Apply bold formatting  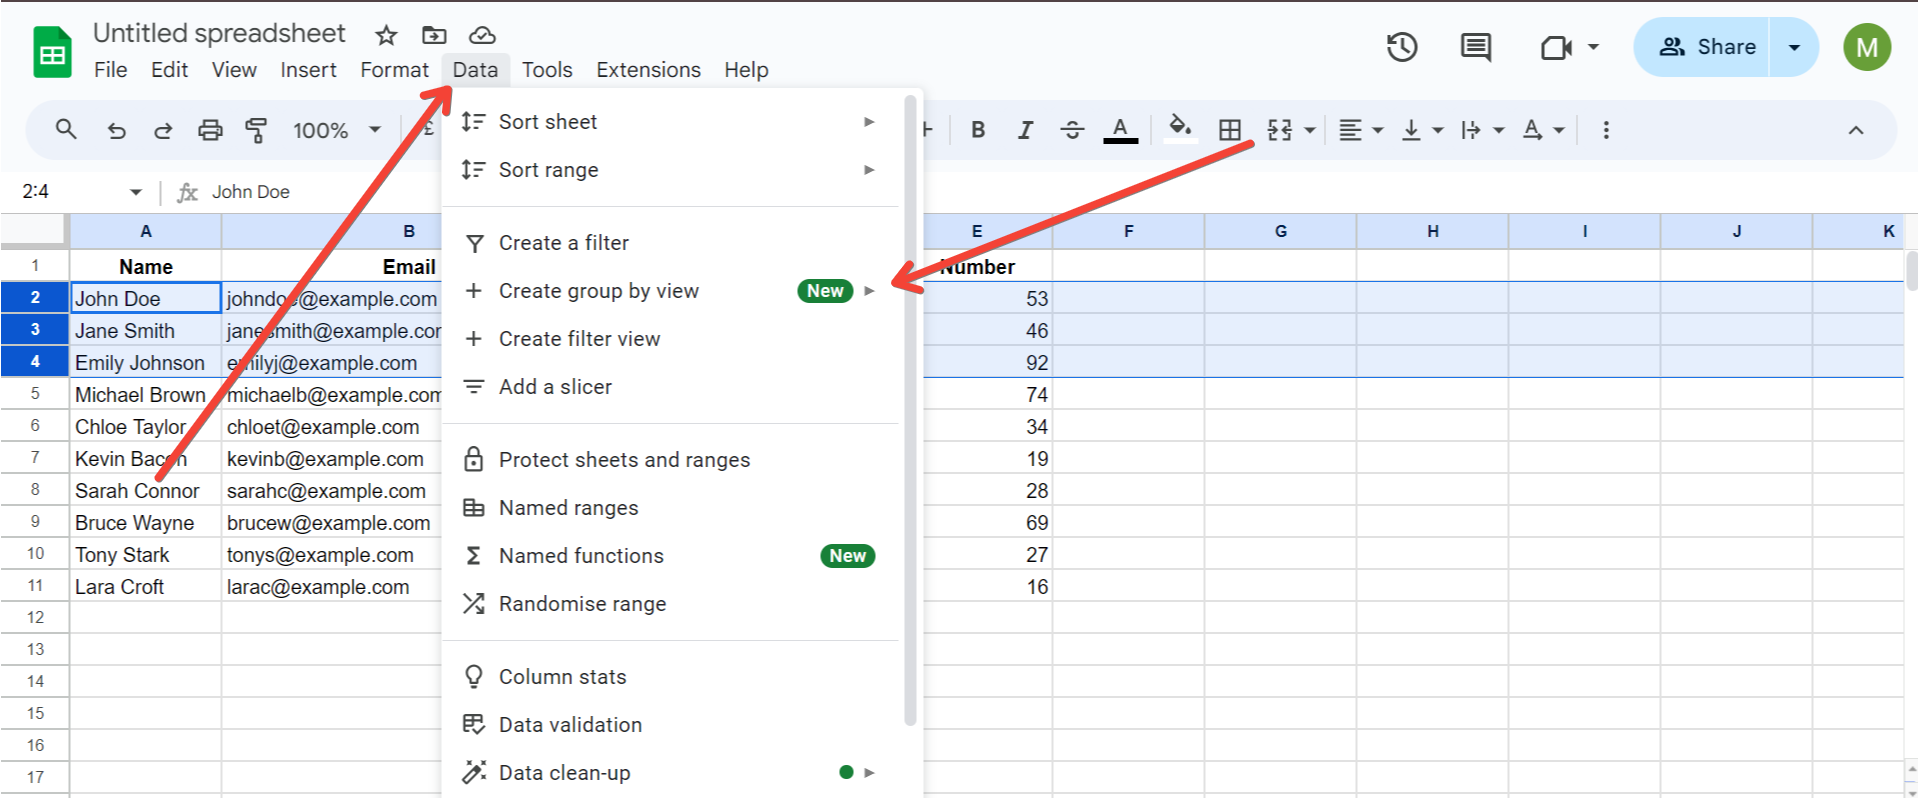[978, 130]
